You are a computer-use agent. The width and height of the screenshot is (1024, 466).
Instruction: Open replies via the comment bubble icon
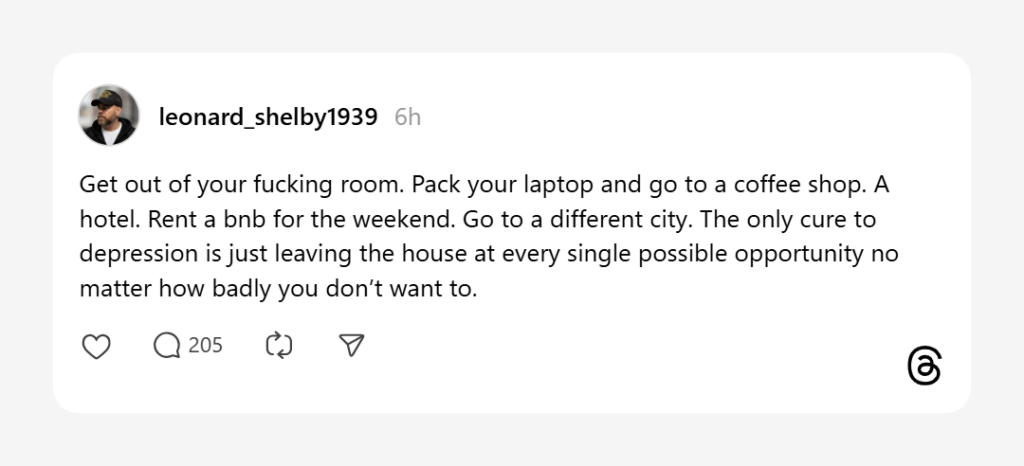[166, 346]
